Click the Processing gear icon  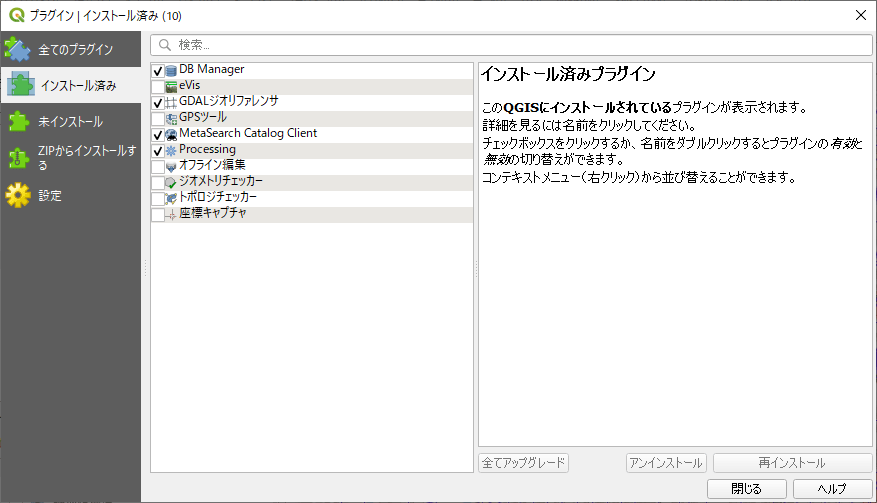[x=171, y=151]
